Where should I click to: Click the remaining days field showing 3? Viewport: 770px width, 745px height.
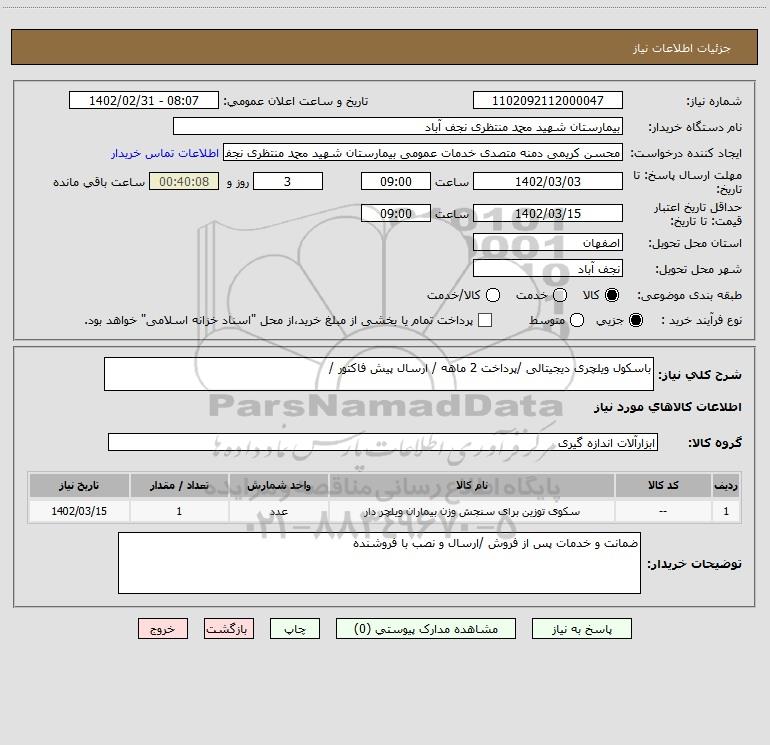288,181
